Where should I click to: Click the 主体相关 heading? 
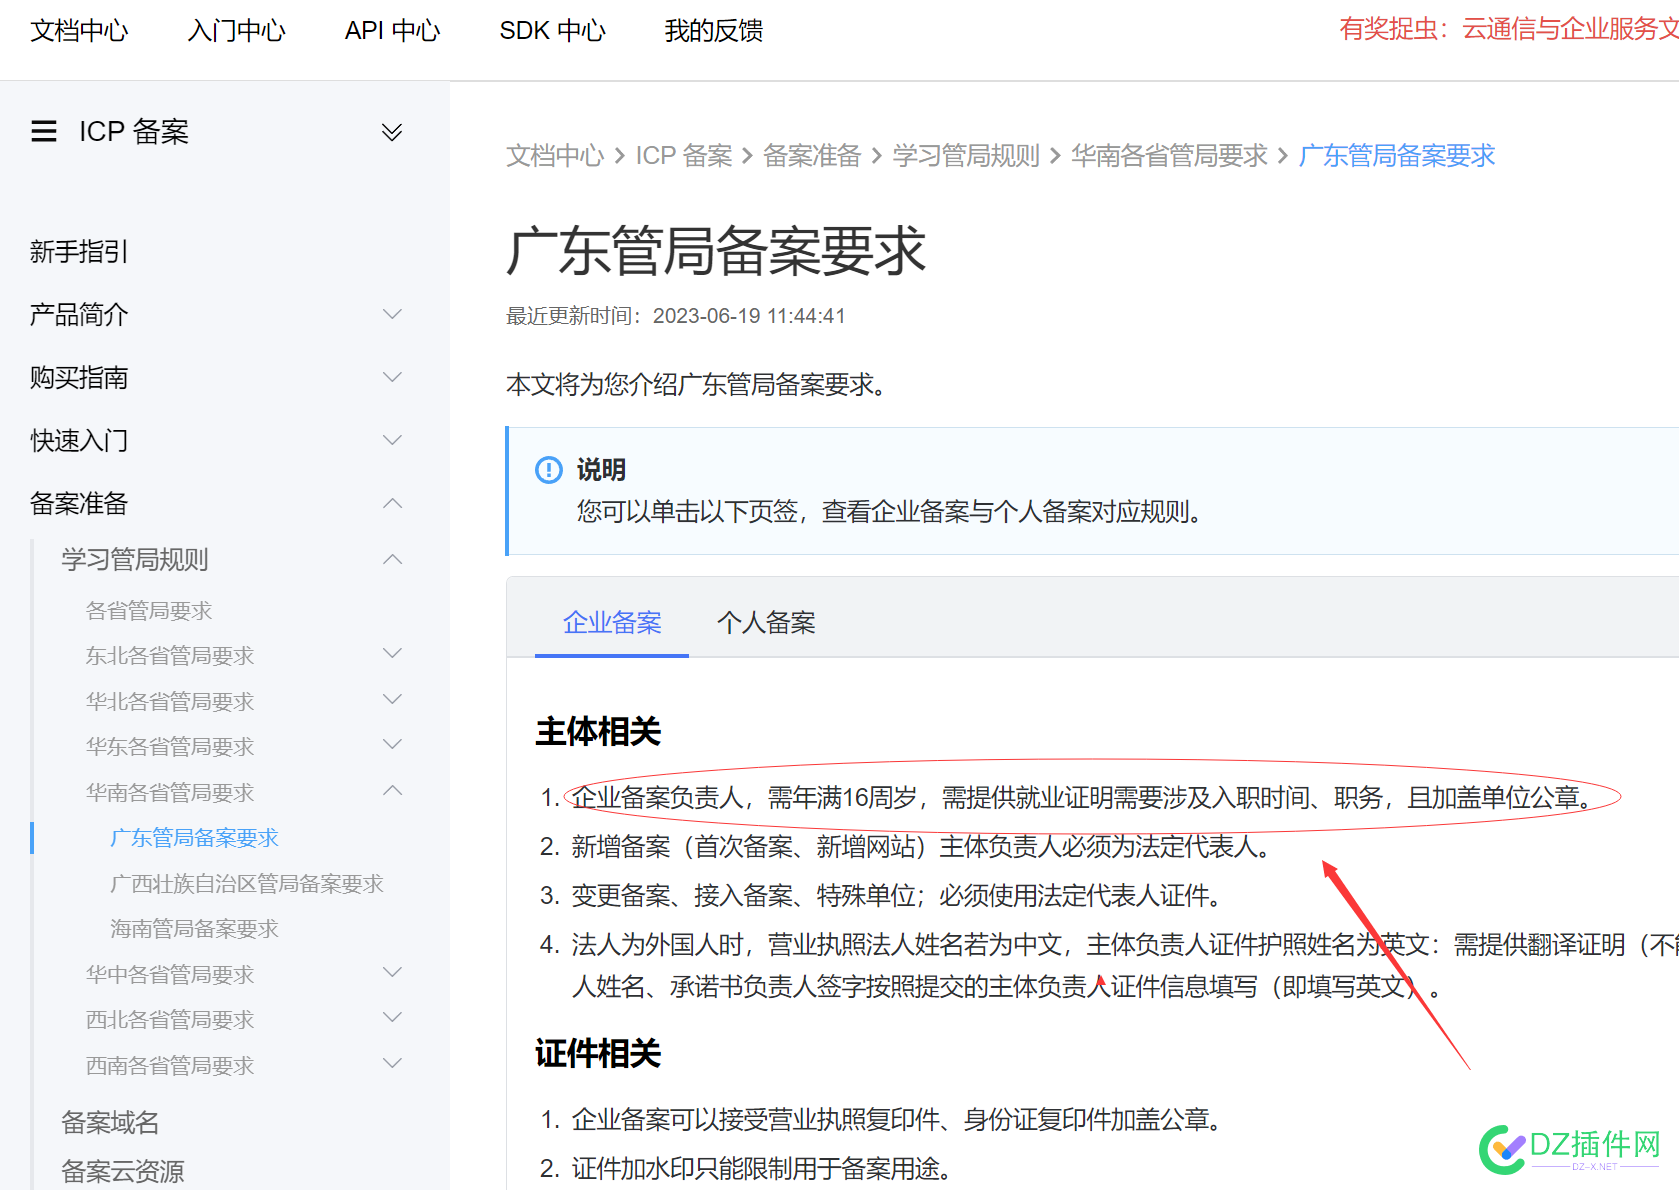pyautogui.click(x=598, y=731)
